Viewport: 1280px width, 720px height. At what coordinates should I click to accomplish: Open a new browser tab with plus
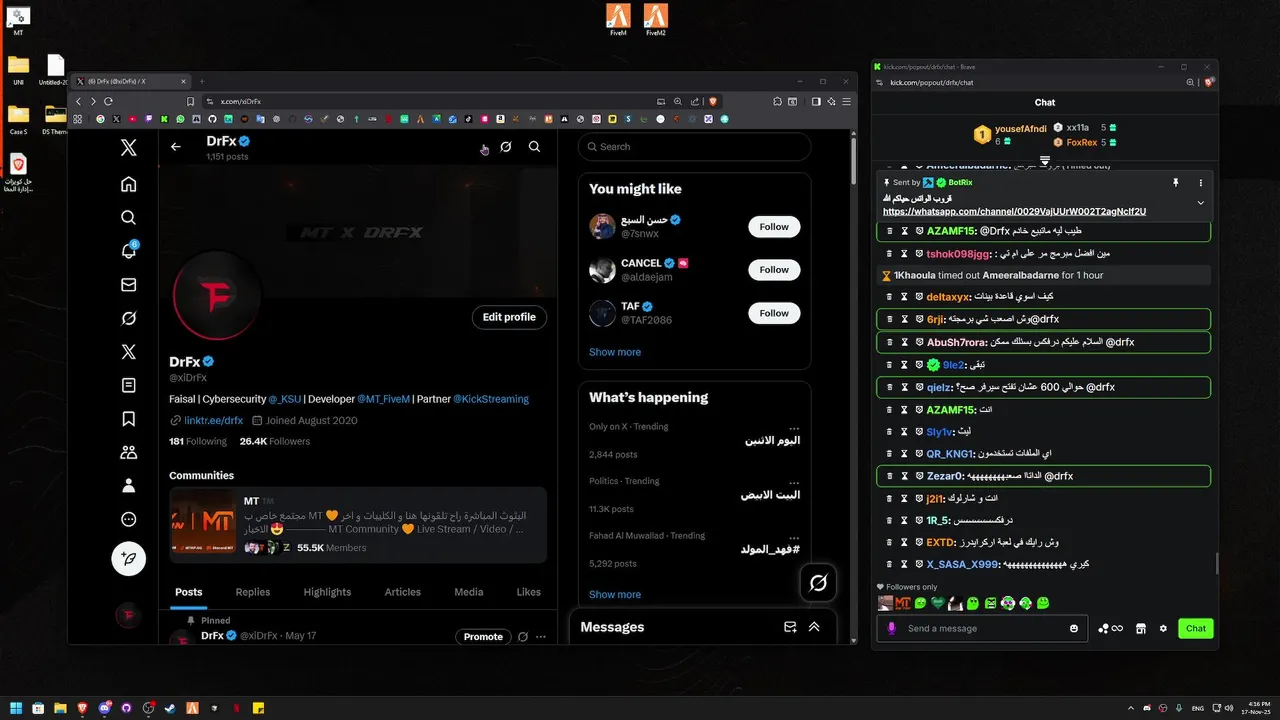(202, 81)
